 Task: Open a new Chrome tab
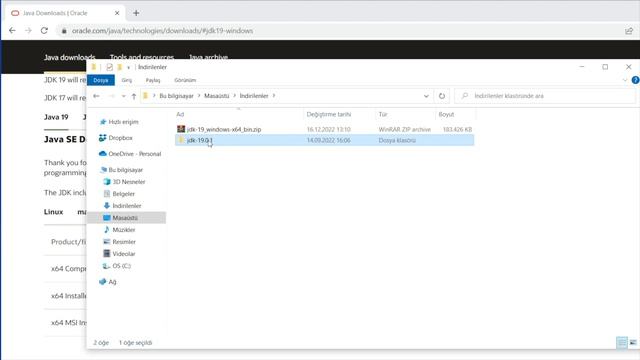136,13
